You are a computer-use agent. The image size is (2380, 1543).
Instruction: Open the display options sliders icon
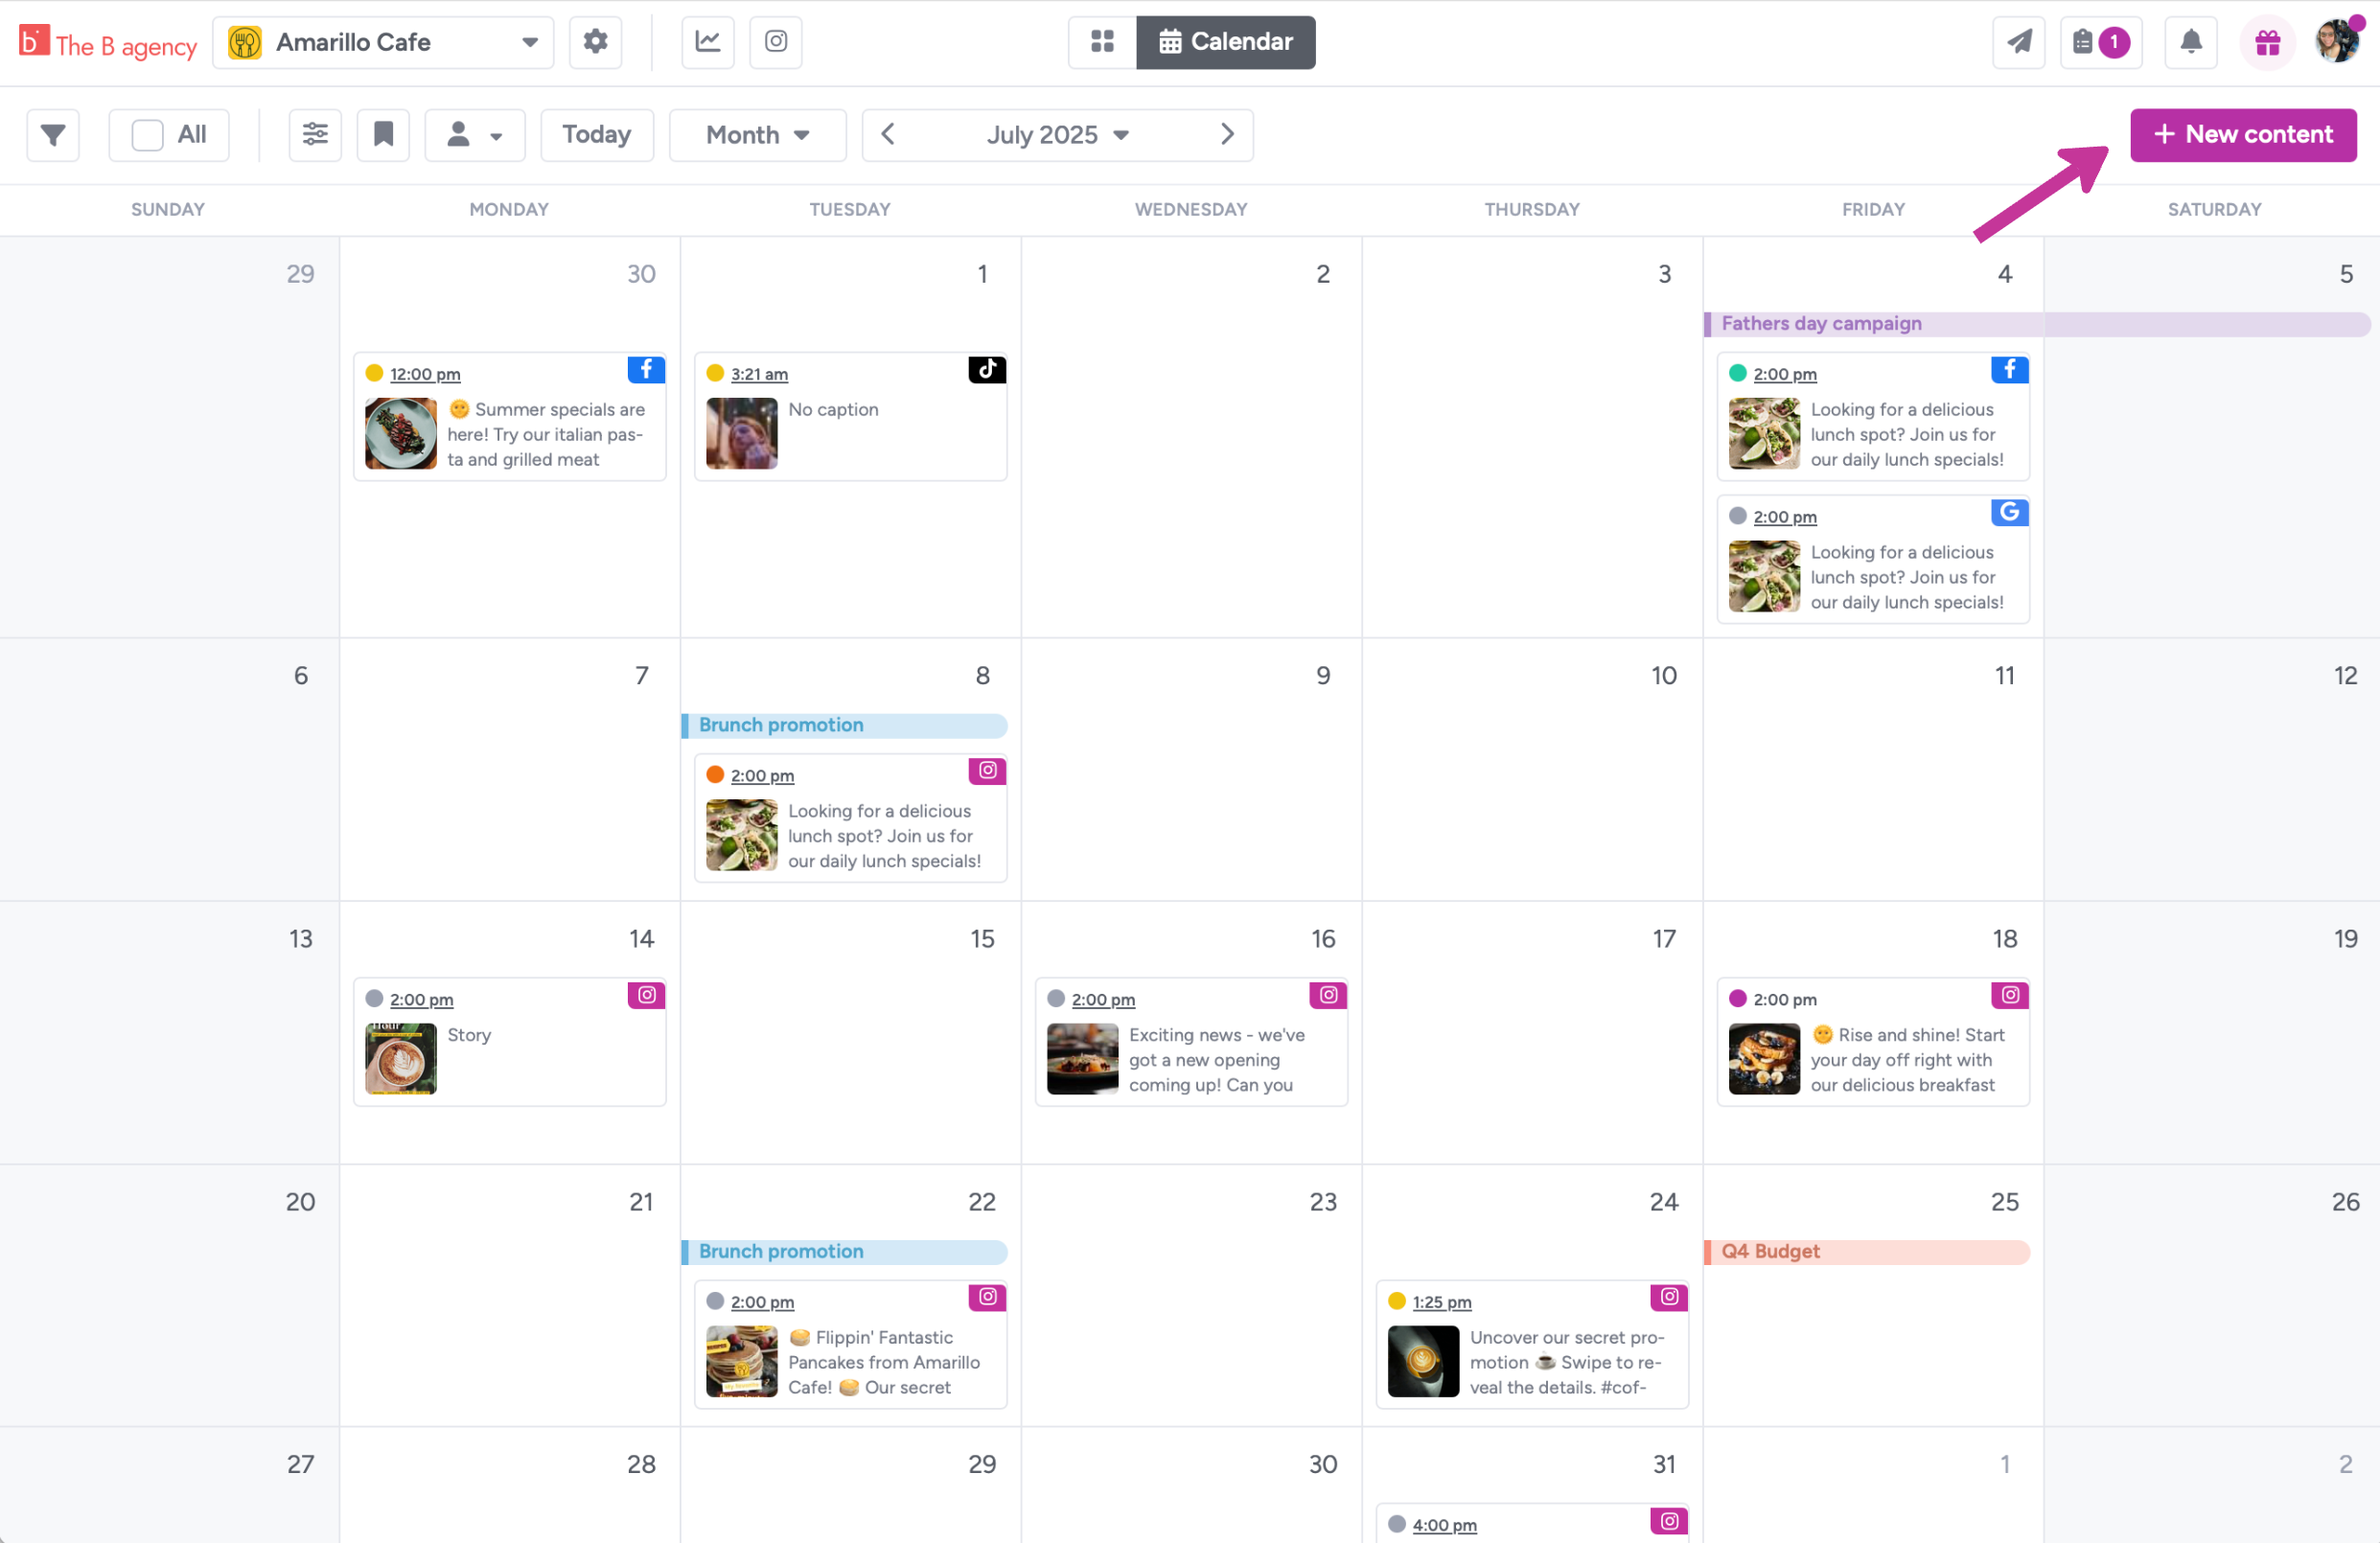(315, 134)
